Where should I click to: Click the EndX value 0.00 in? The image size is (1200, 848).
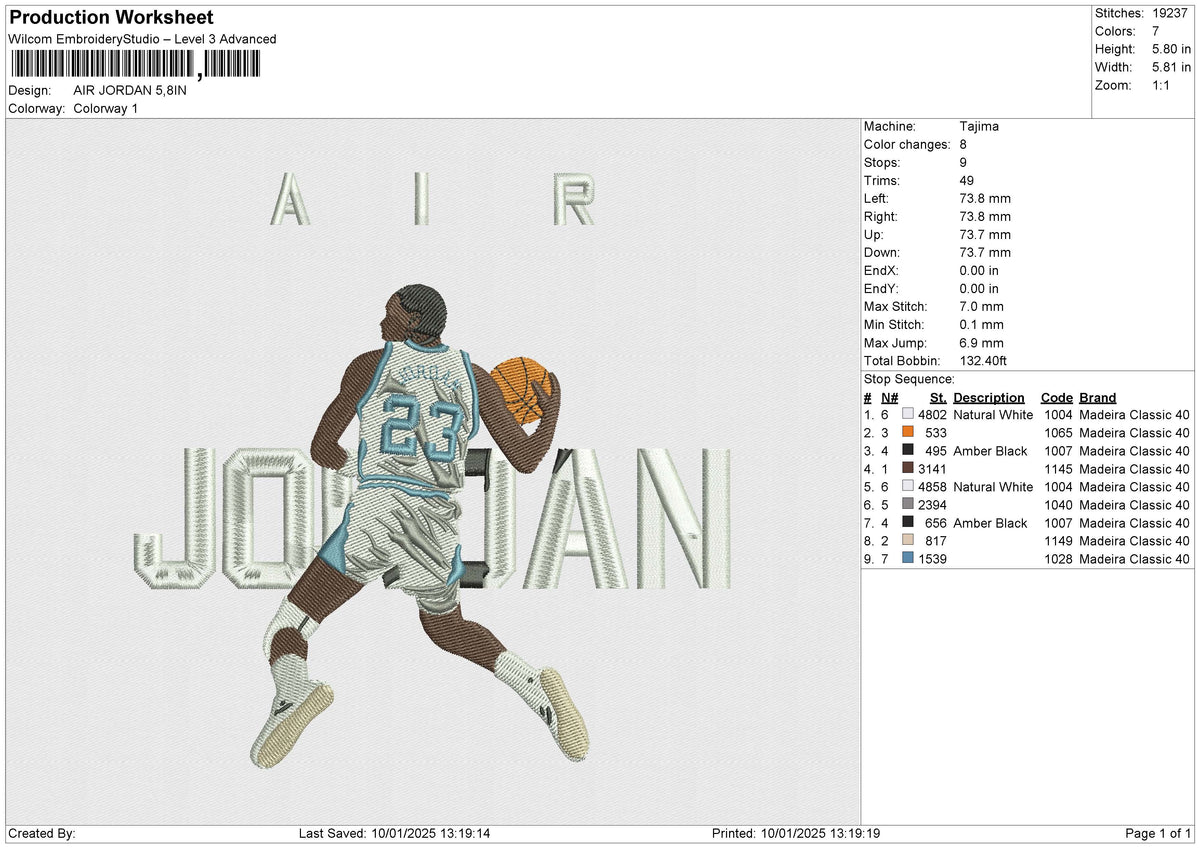(x=979, y=270)
